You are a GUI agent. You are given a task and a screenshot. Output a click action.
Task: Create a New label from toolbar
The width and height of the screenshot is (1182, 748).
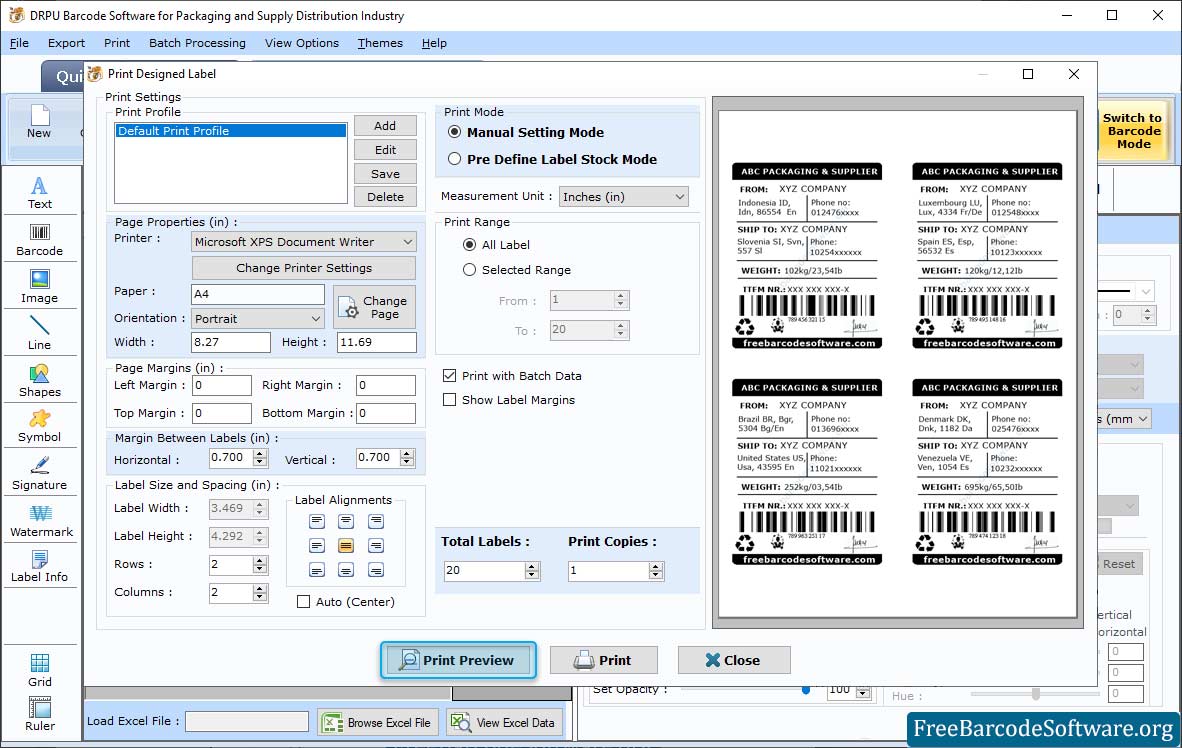[39, 122]
